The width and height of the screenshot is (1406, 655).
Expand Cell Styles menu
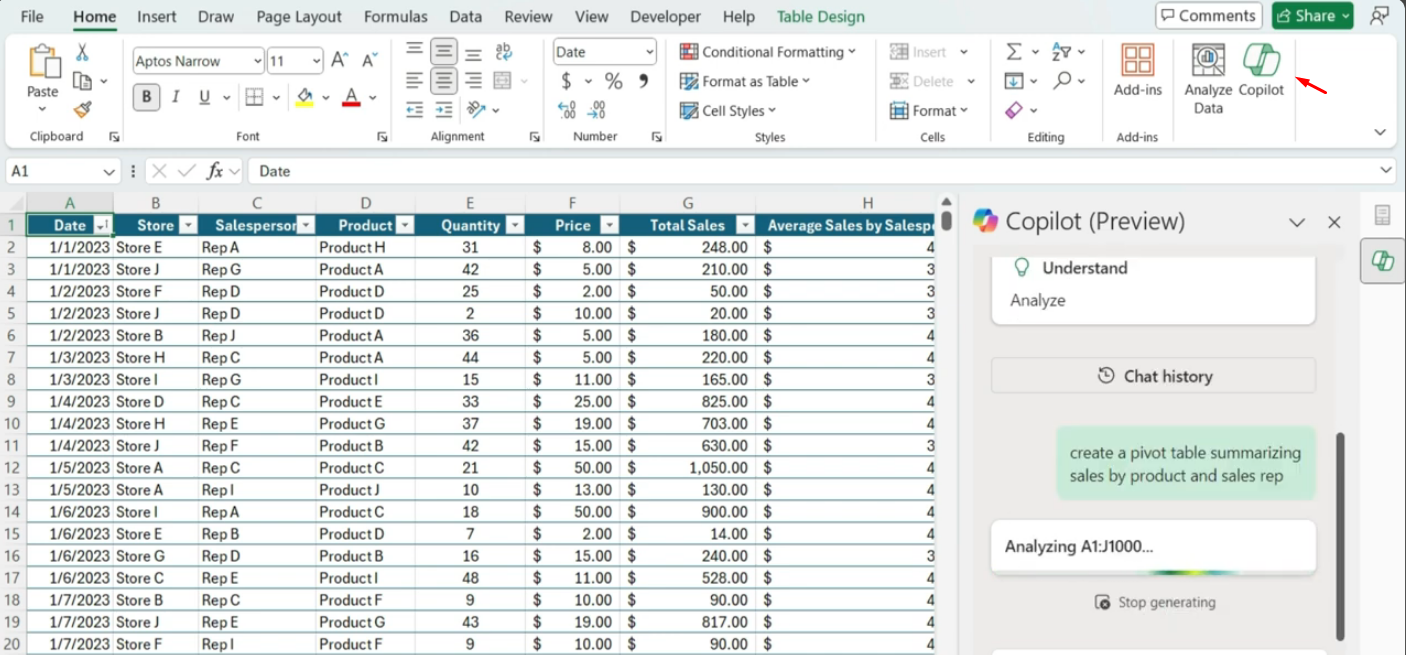tap(727, 111)
